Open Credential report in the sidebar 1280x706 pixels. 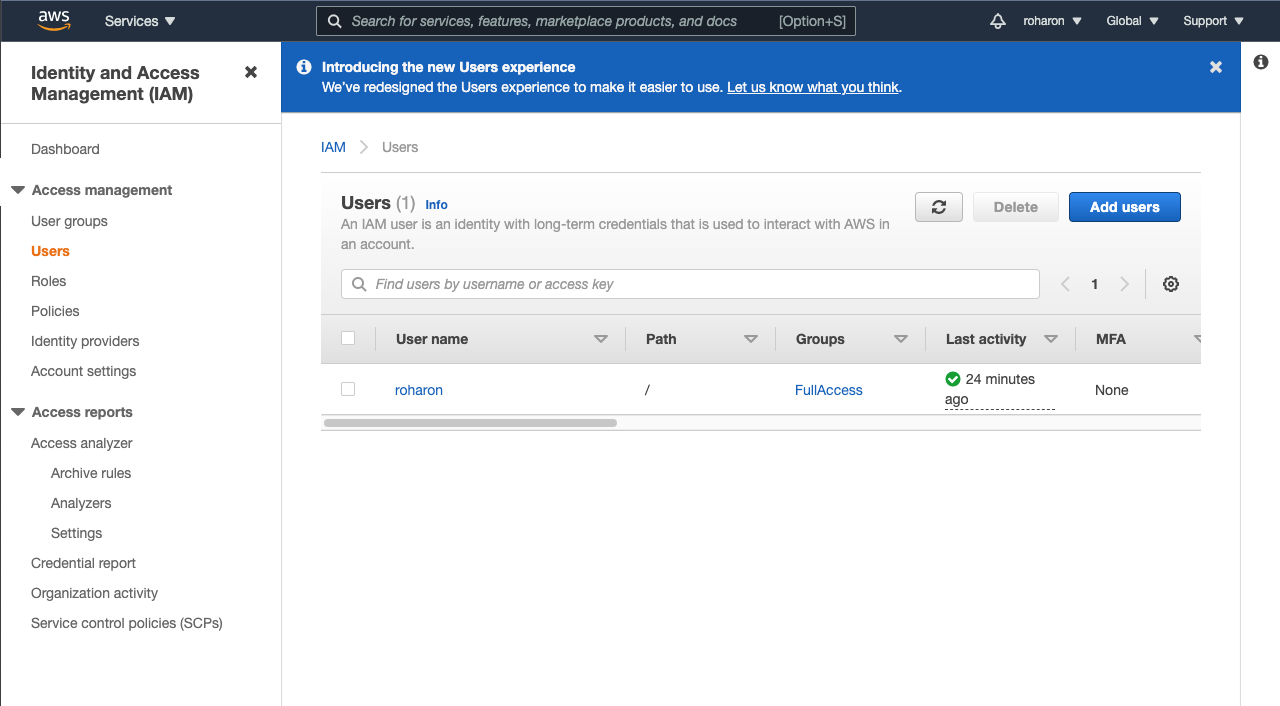pyautogui.click(x=83, y=563)
